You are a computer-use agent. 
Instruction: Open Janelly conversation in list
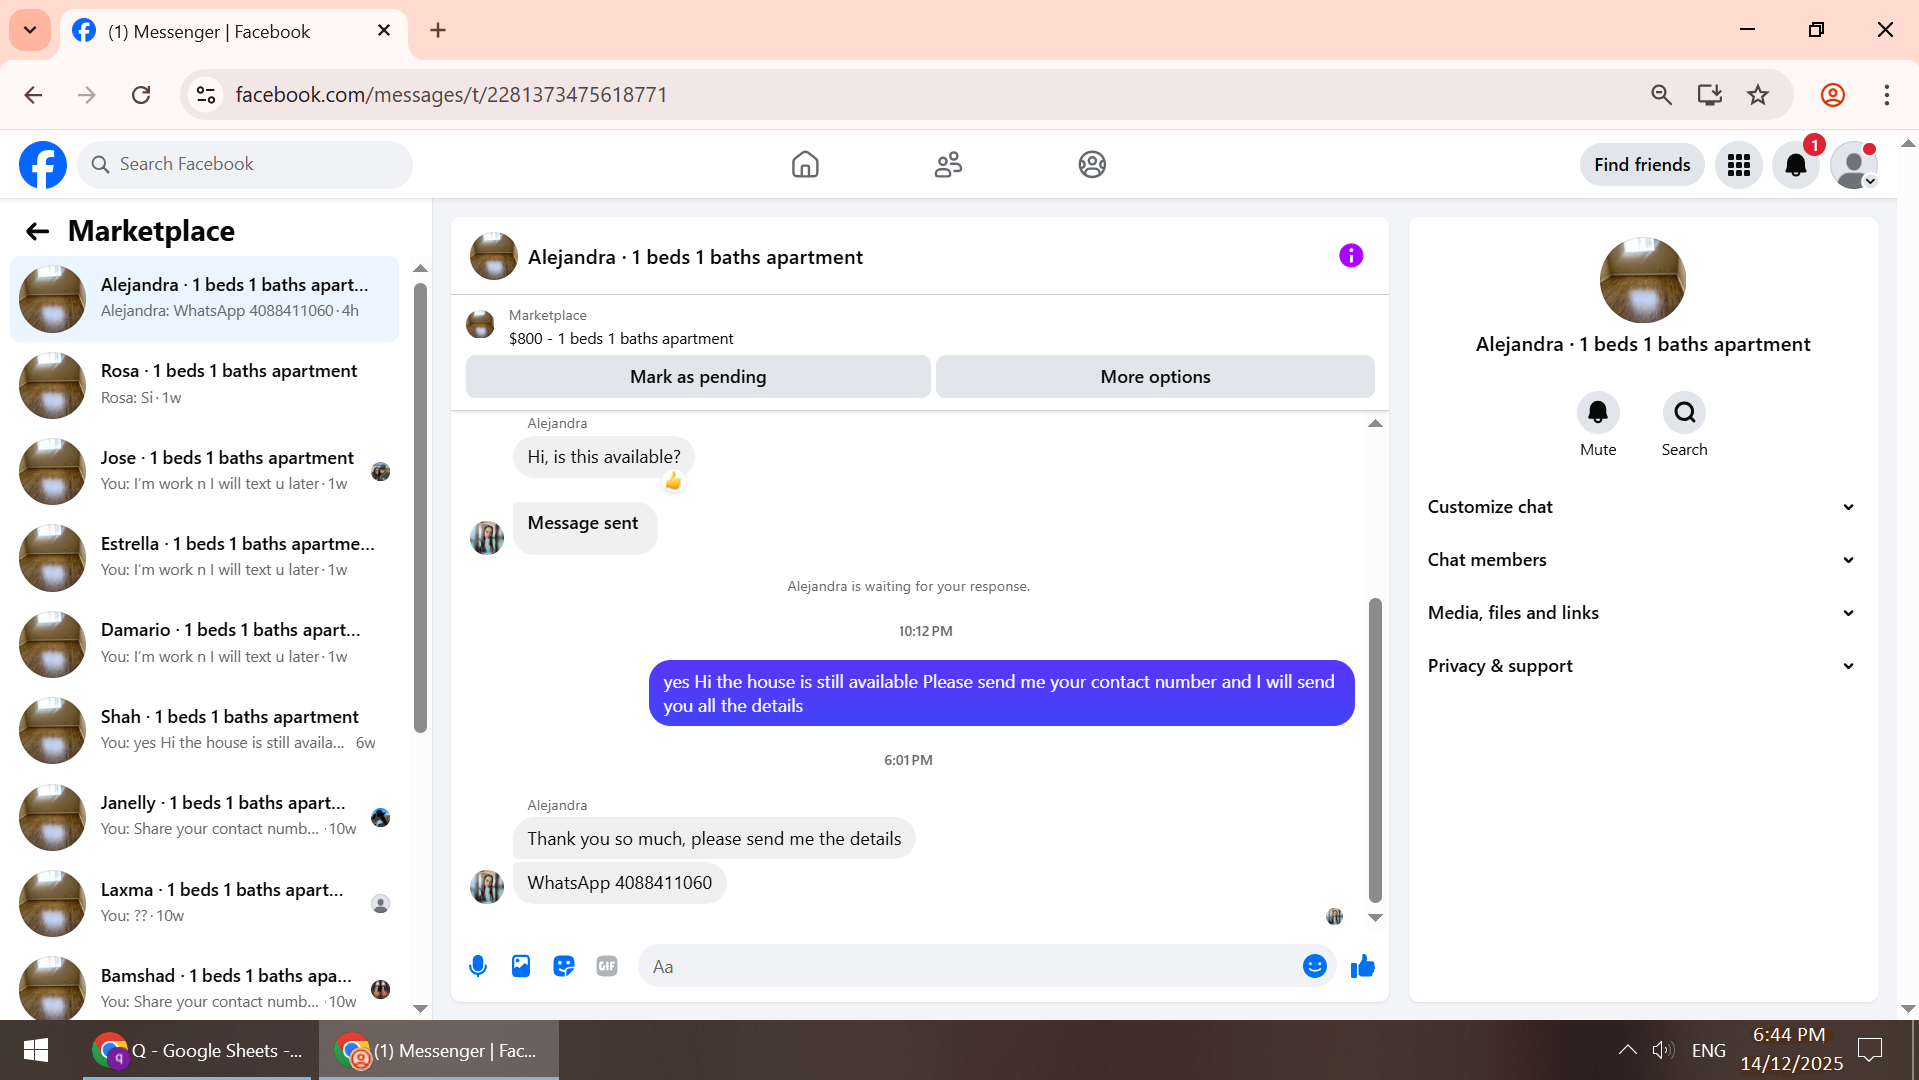click(x=205, y=817)
